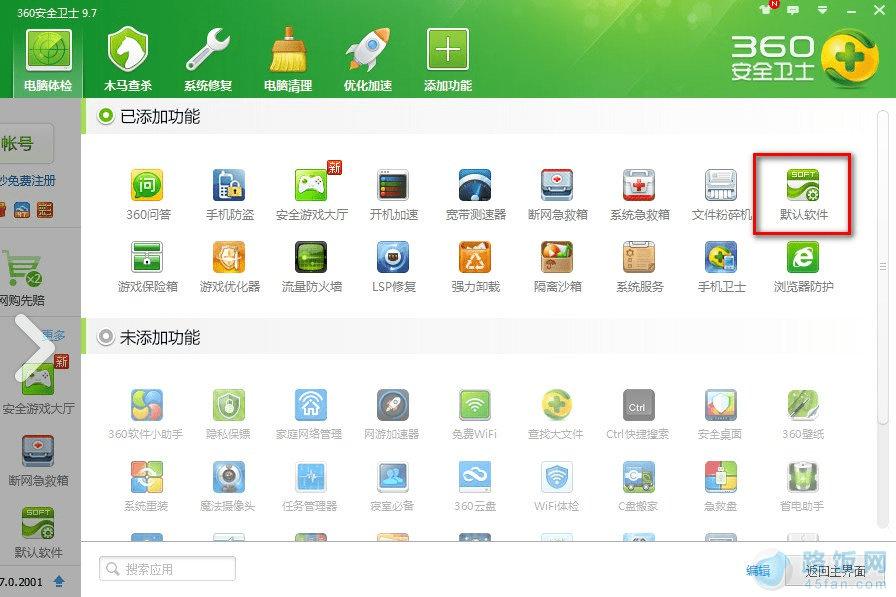Switch to 木马查杀 tab
Image resolution: width=896 pixels, height=597 pixels.
pos(127,61)
